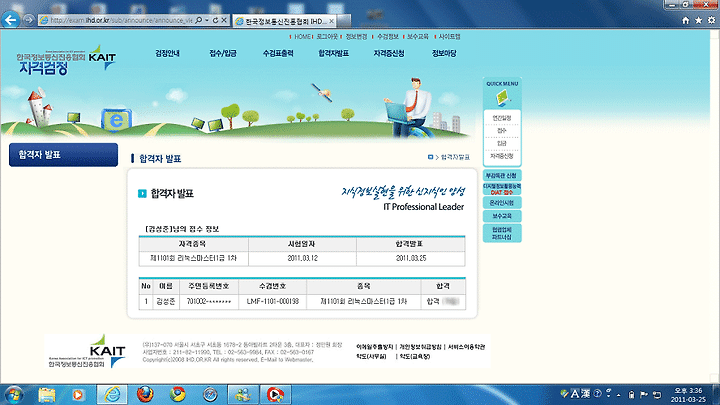The image size is (720, 405).
Task: Select 입금 in the Quick Menu
Action: pyautogui.click(x=502, y=144)
